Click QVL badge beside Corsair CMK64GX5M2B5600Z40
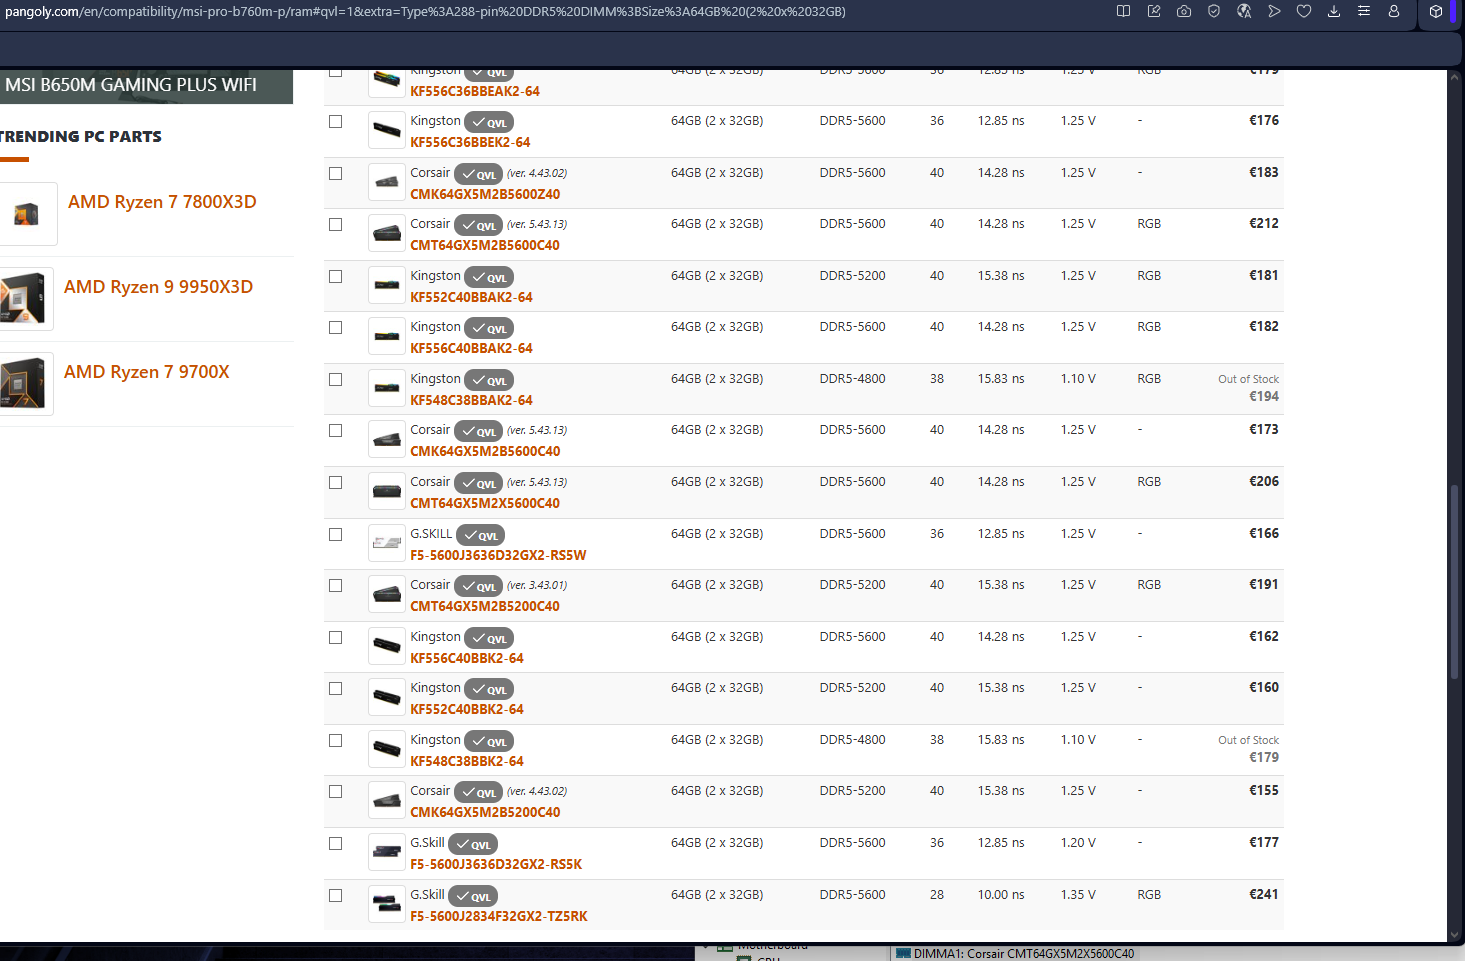Viewport: 1465px width, 961px height. point(478,174)
